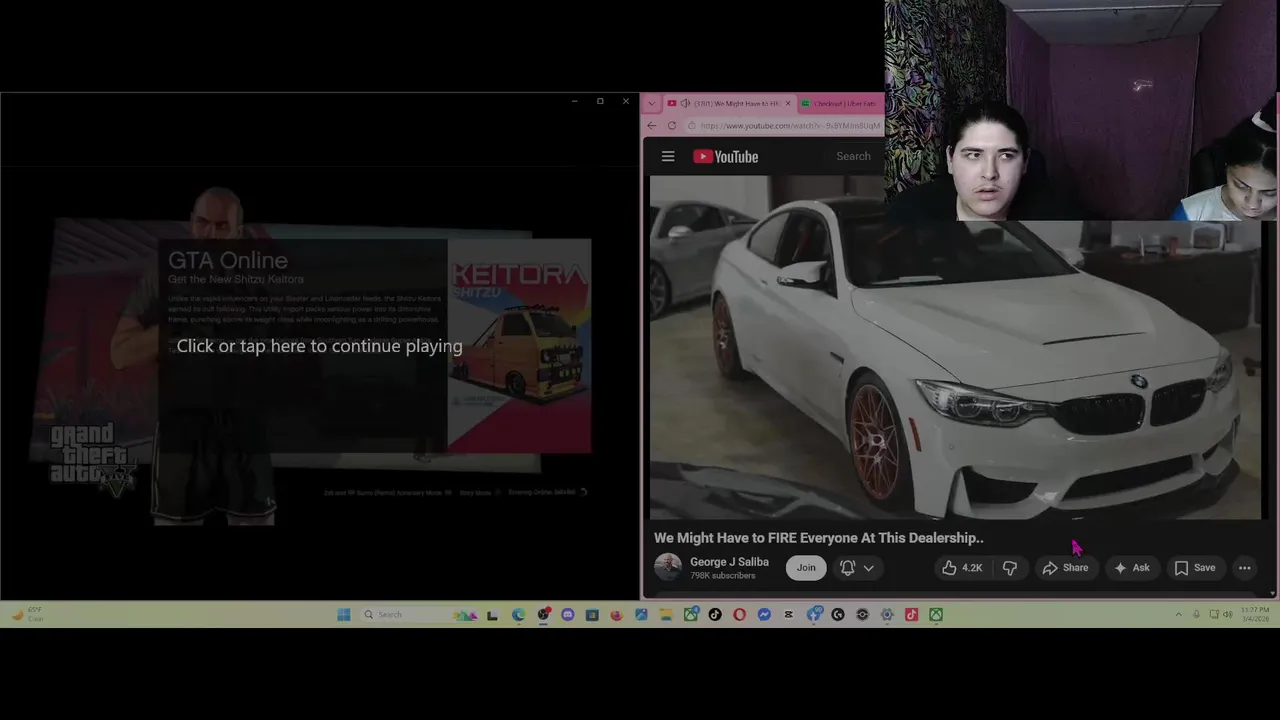Open the Logitech G Hub taskbar icon
The height and width of the screenshot is (720, 1280).
(838, 614)
